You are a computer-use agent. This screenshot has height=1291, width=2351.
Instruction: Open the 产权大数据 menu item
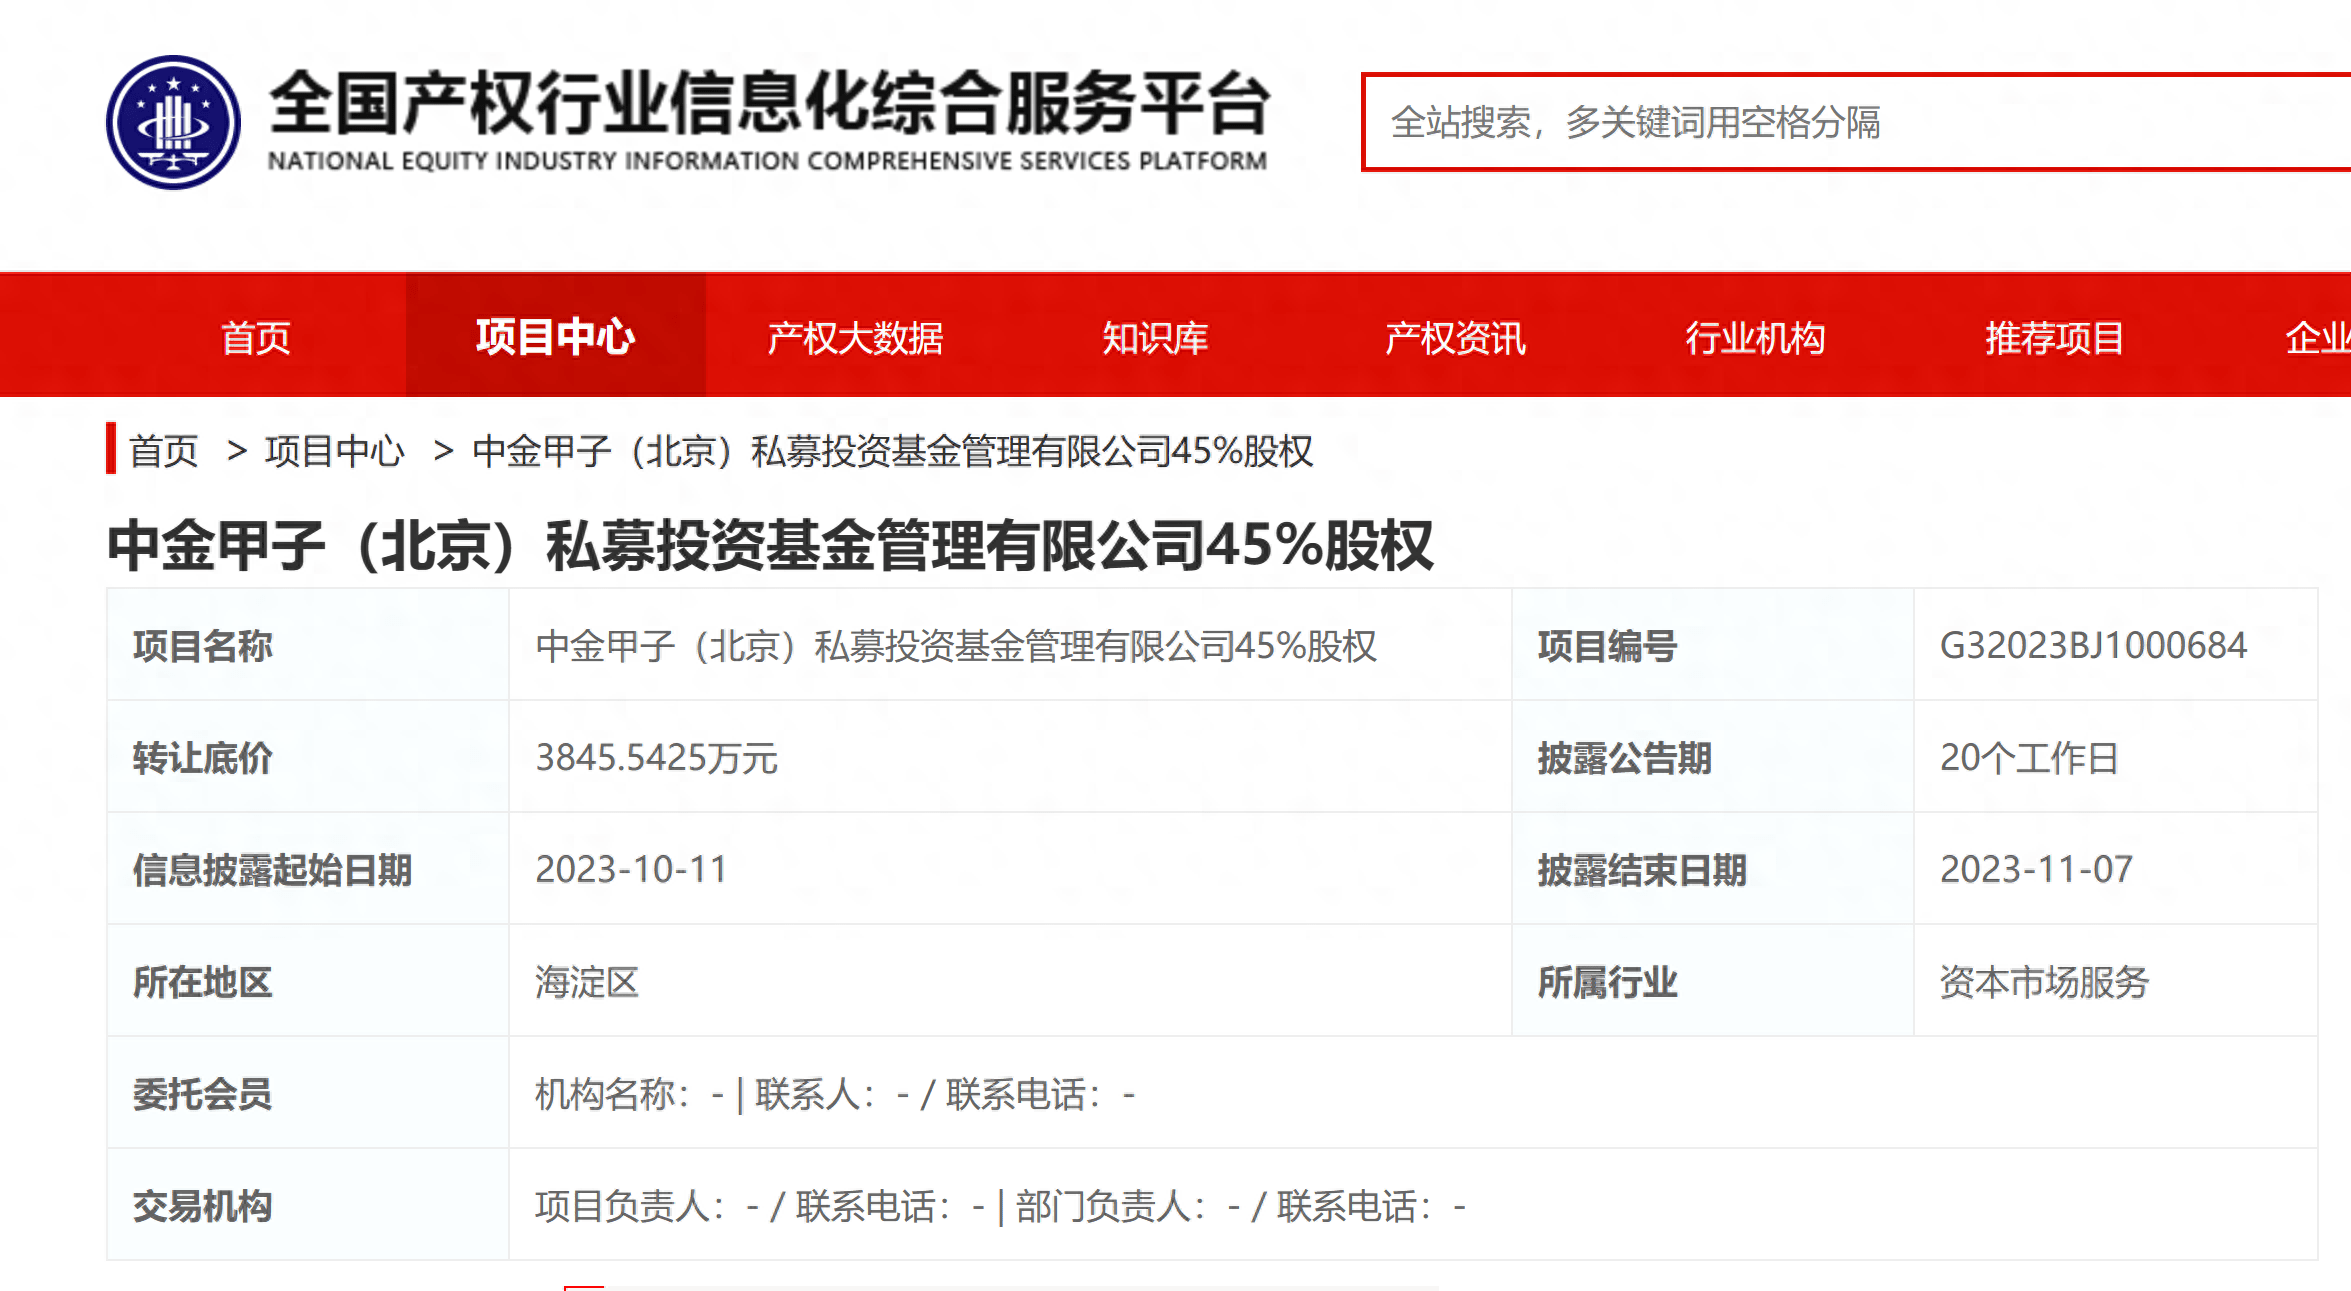[x=855, y=338]
